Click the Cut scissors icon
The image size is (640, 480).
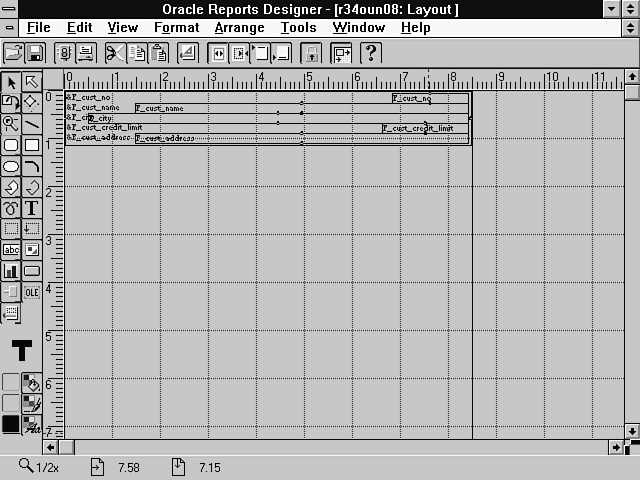(x=115, y=52)
